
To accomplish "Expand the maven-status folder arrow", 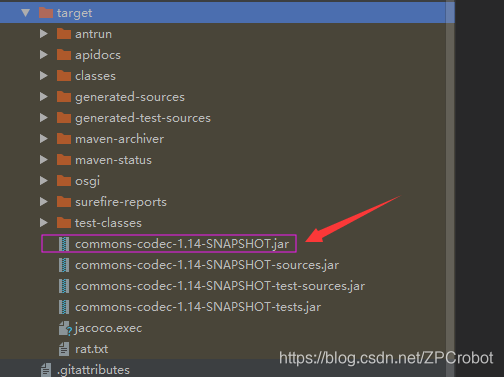I will 44,160.
